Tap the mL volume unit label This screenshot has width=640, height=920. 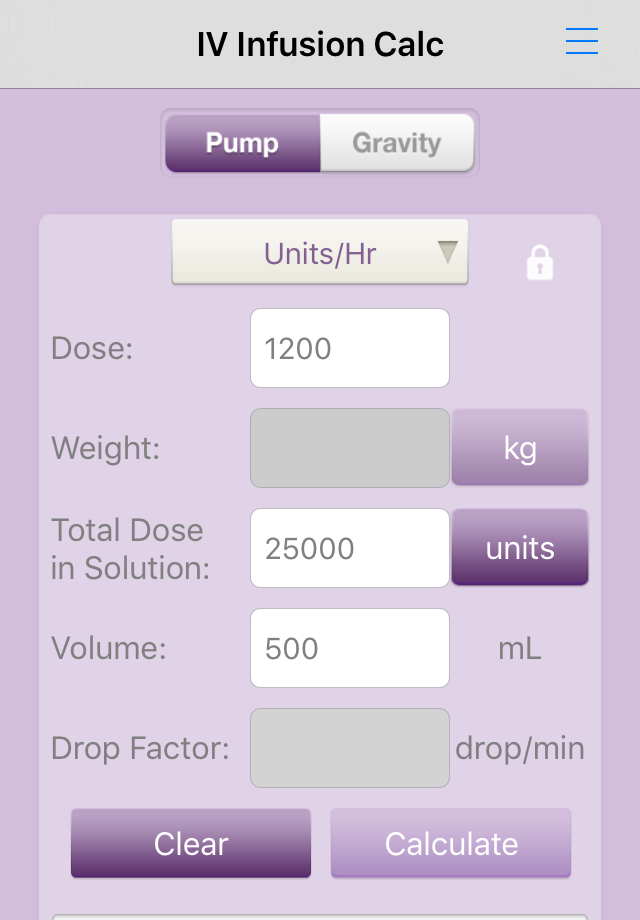pyautogui.click(x=520, y=648)
